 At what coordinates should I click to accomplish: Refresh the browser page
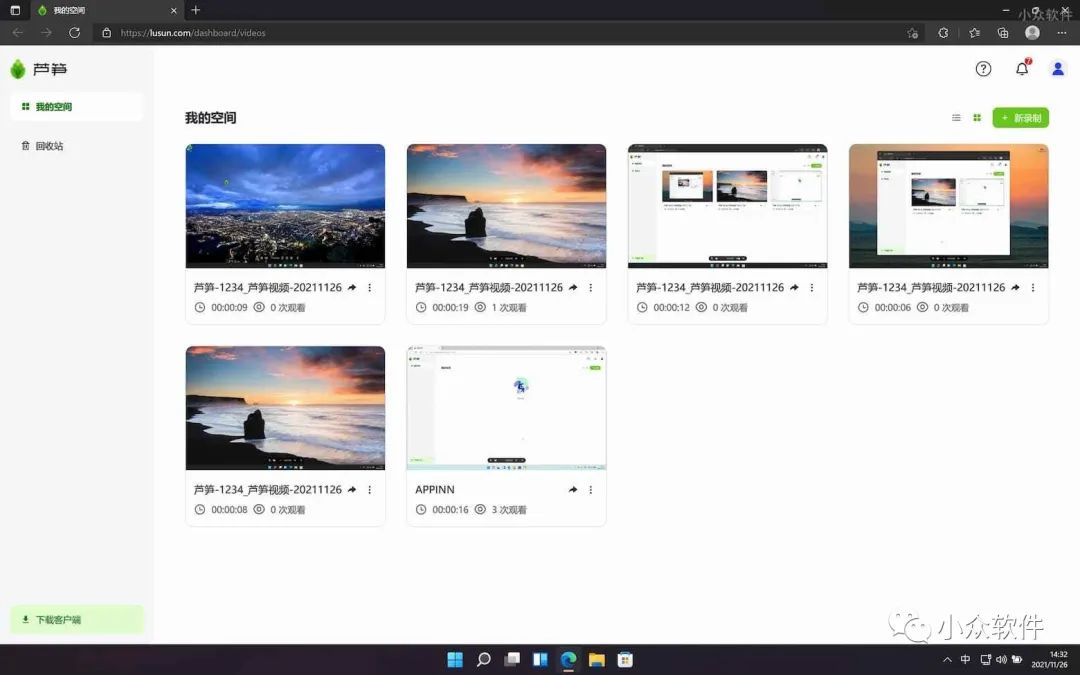(74, 32)
